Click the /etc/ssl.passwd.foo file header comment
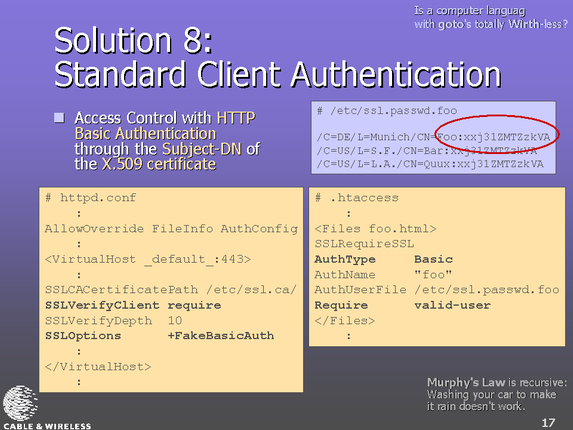Screen dimensions: 573x430 (x=387, y=111)
